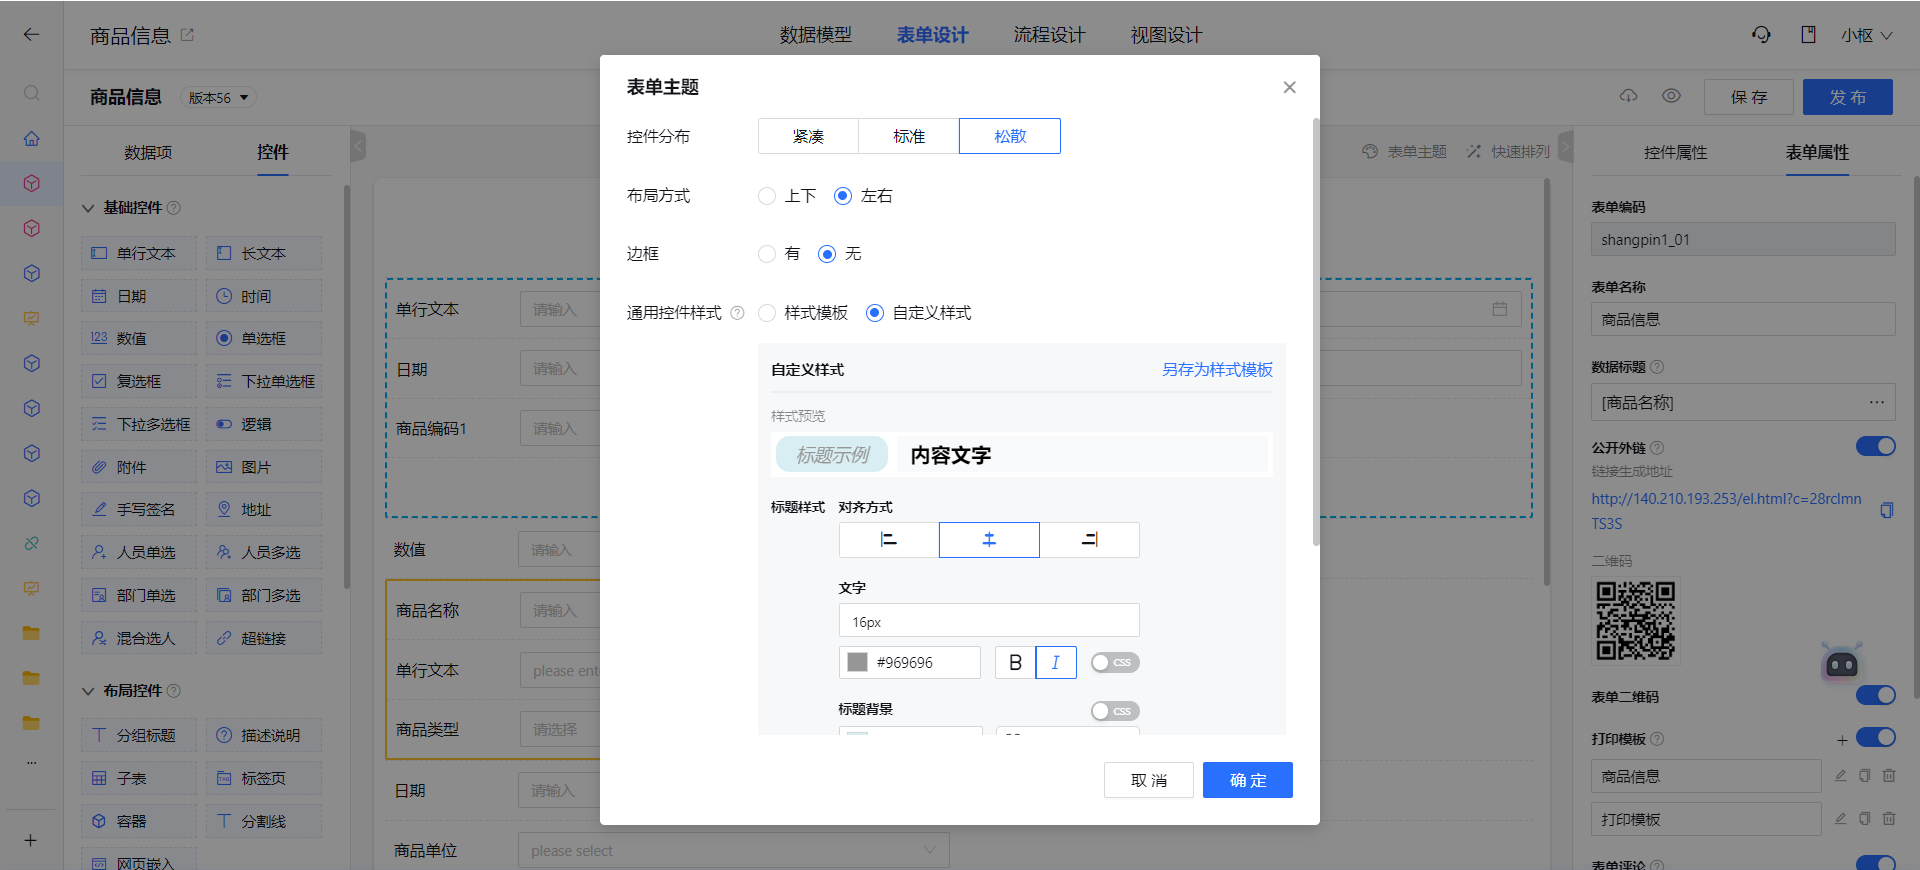Switch to 视图设计 tab

(1166, 35)
